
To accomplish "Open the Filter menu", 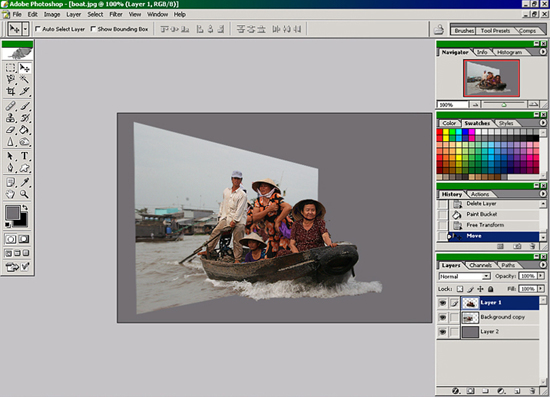I will 116,14.
